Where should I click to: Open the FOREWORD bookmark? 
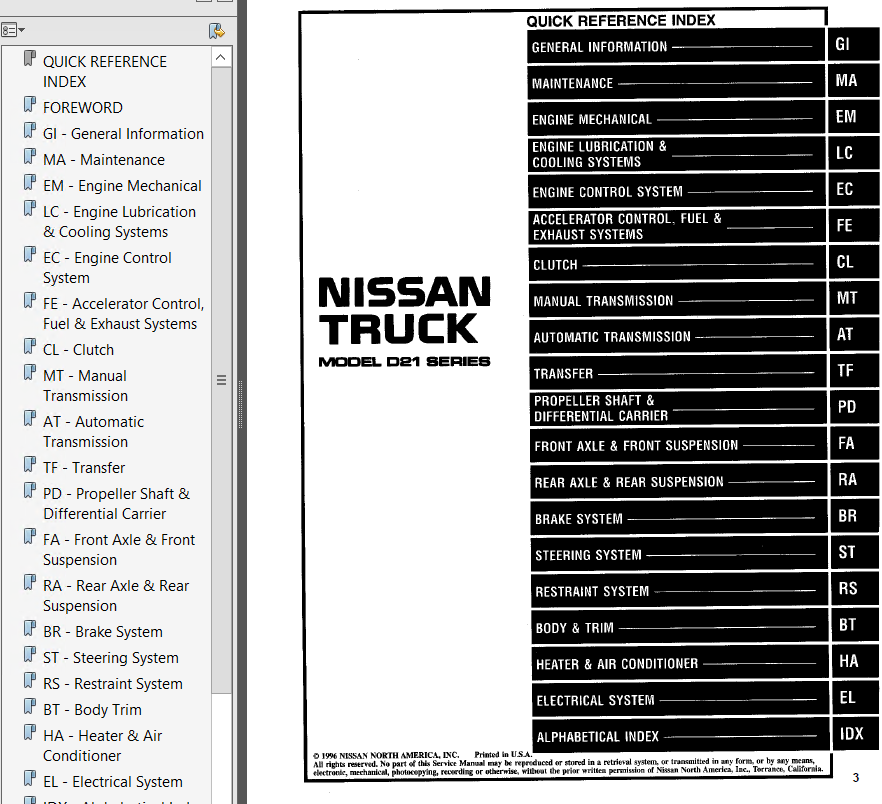point(83,107)
